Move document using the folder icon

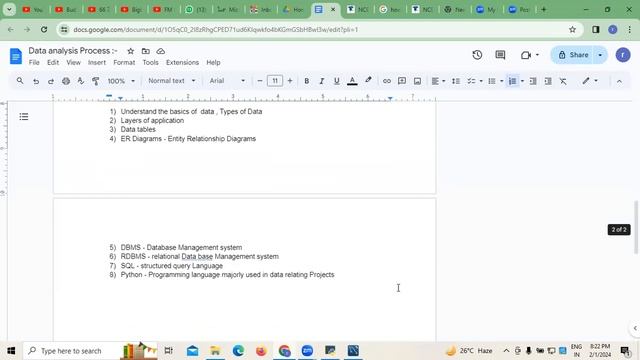pyautogui.click(x=146, y=51)
